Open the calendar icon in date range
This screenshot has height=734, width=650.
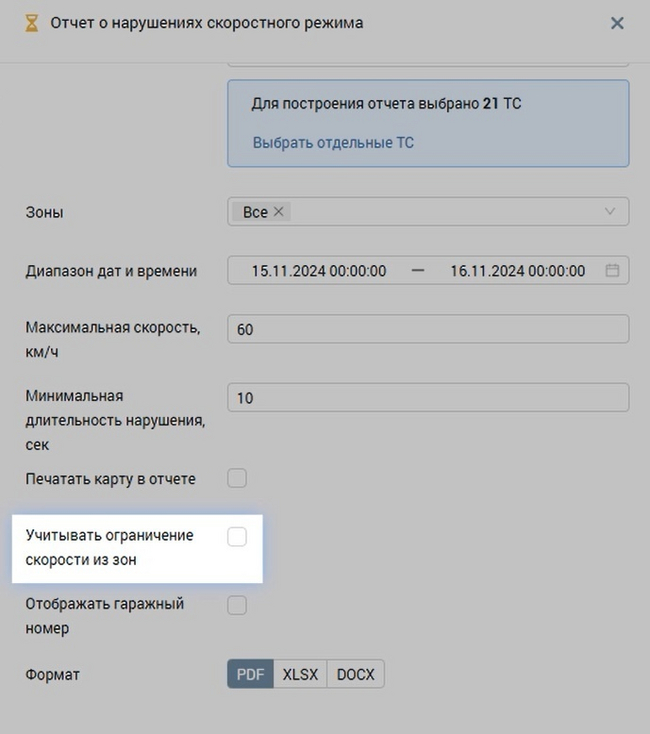point(612,271)
